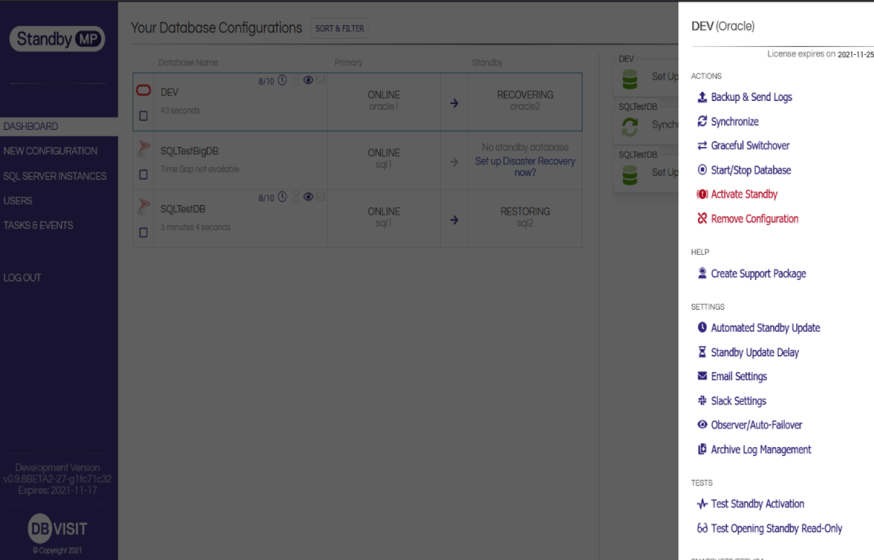Click the Start/Stop Database link
Viewport: 874px width, 560px height.
pyautogui.click(x=751, y=169)
